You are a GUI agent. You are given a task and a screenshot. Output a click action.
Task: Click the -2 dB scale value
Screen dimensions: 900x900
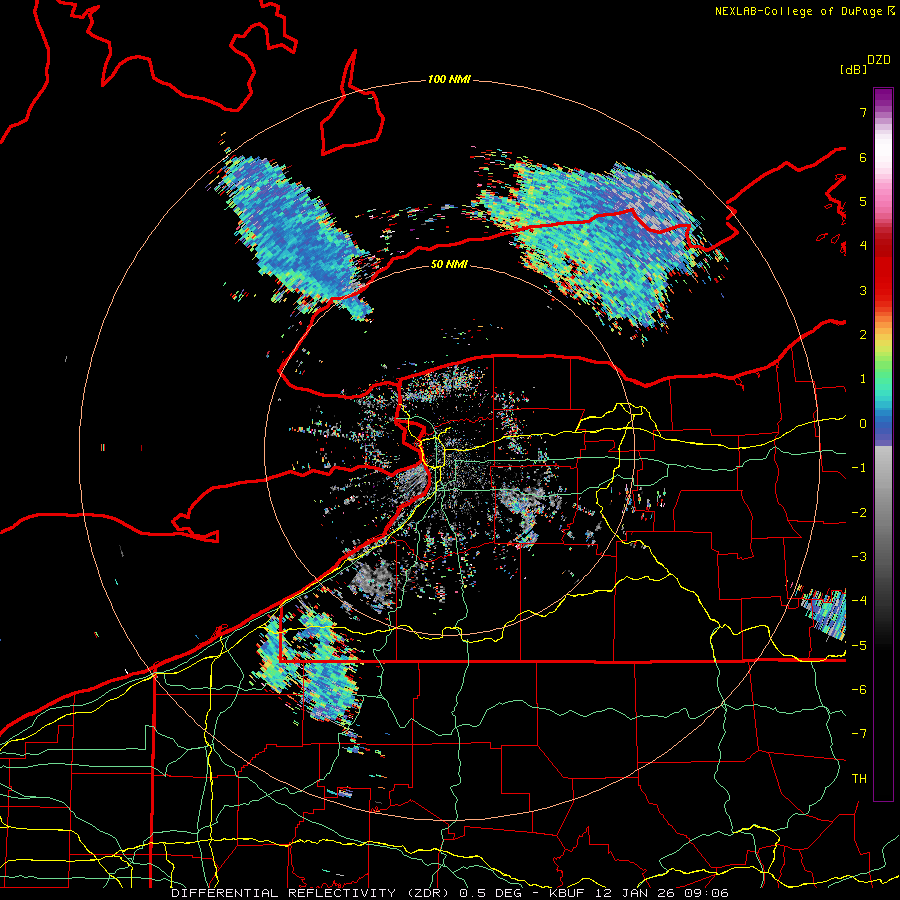pyautogui.click(x=859, y=513)
